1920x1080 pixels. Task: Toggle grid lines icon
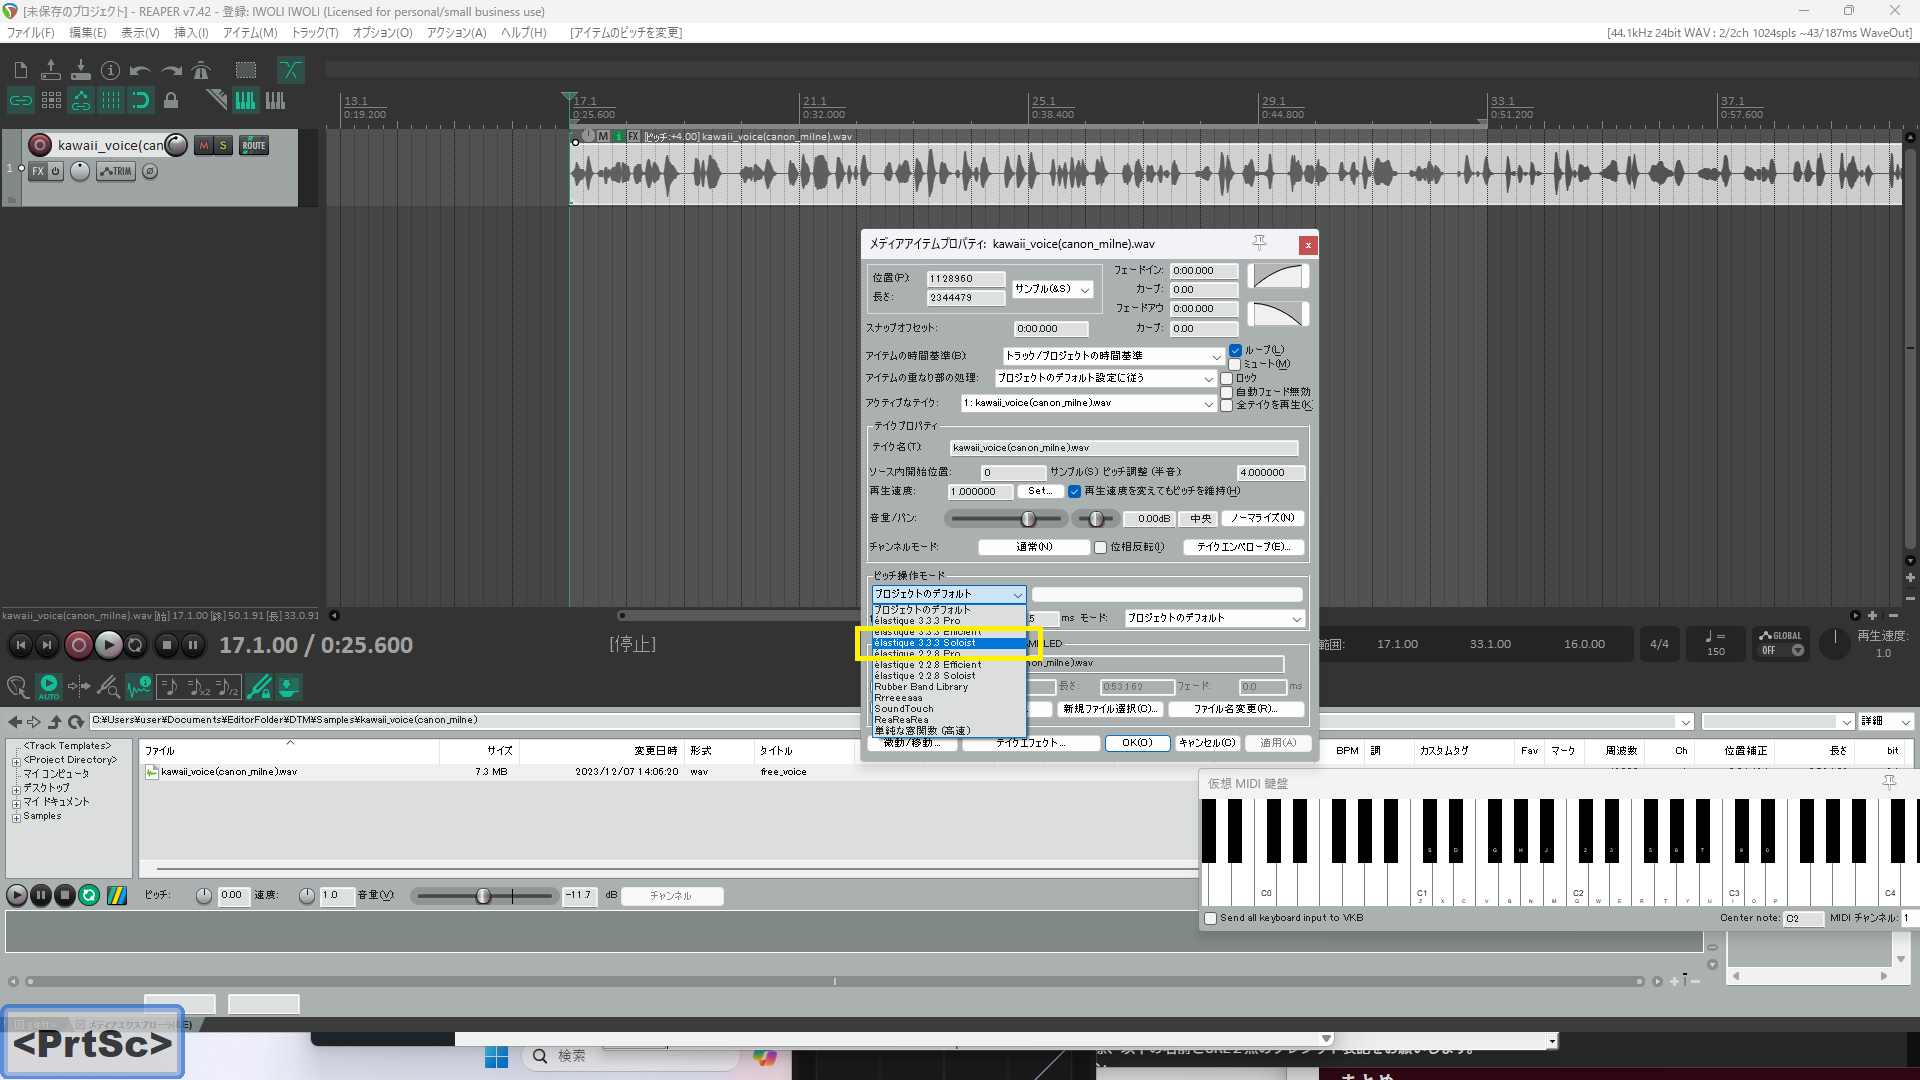pyautogui.click(x=111, y=100)
